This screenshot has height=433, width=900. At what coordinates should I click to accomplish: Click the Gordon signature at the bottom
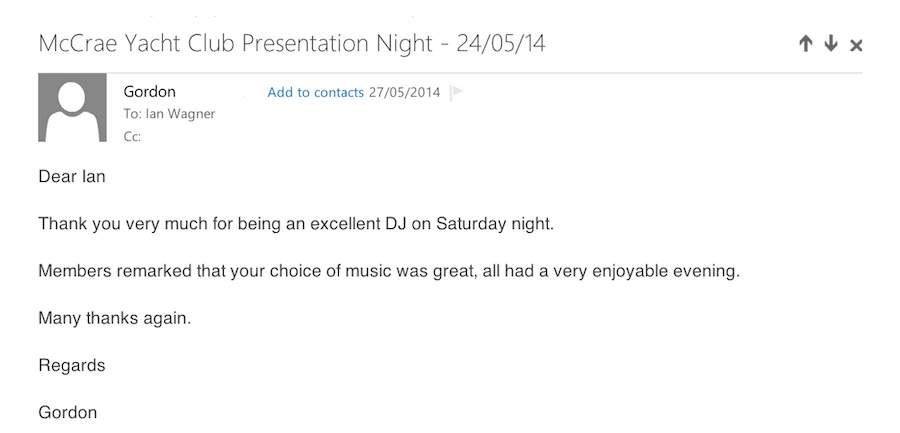[x=68, y=412]
